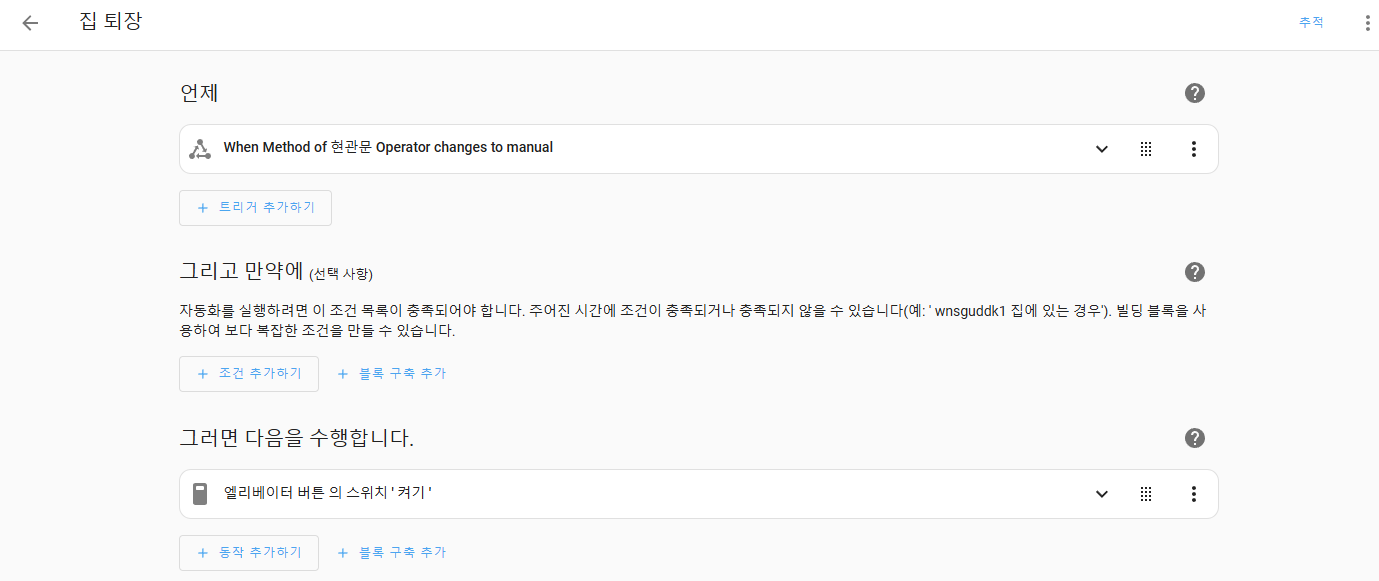Click the page title 집 퇴장
Image resolution: width=1379 pixels, height=581 pixels.
coord(111,21)
